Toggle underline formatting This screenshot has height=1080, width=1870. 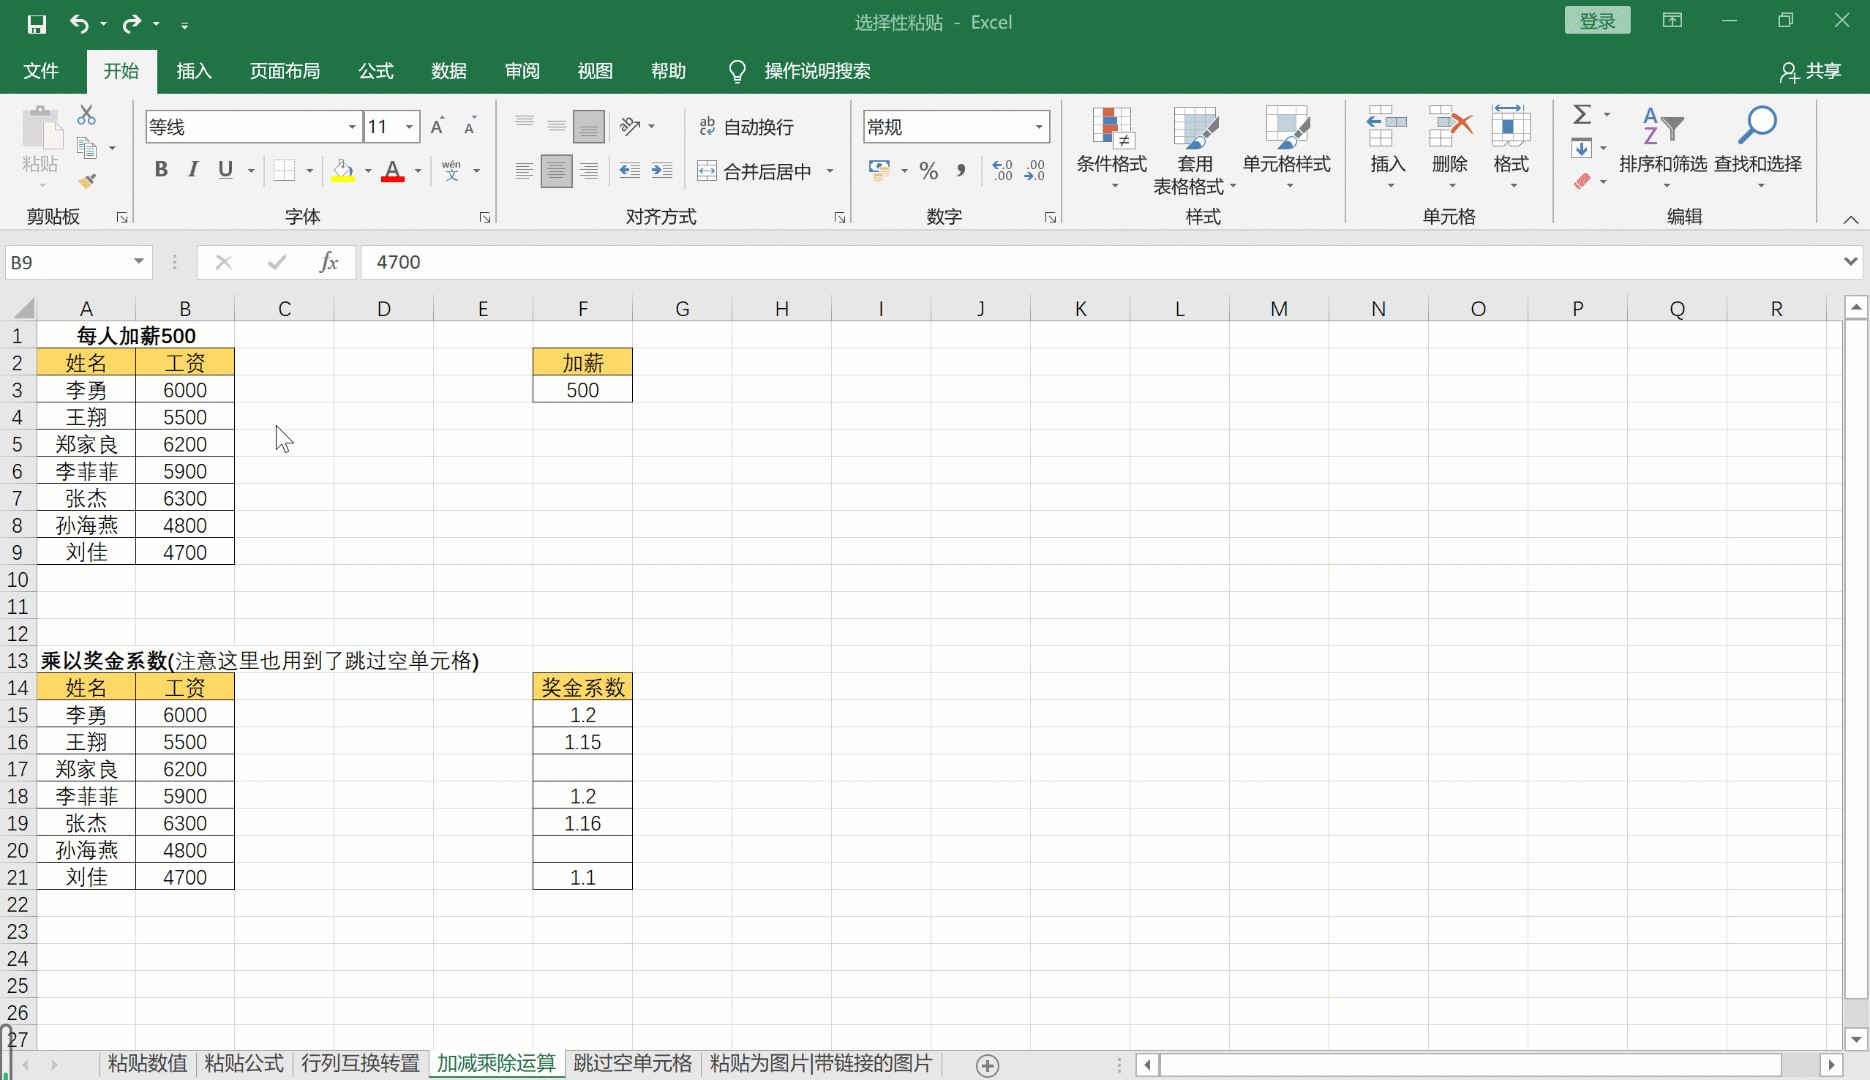pos(226,170)
